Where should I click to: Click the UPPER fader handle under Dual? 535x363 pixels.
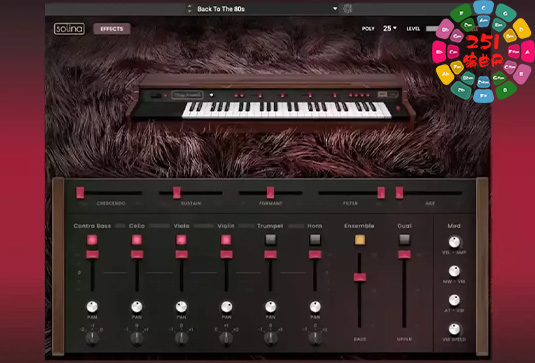404,255
